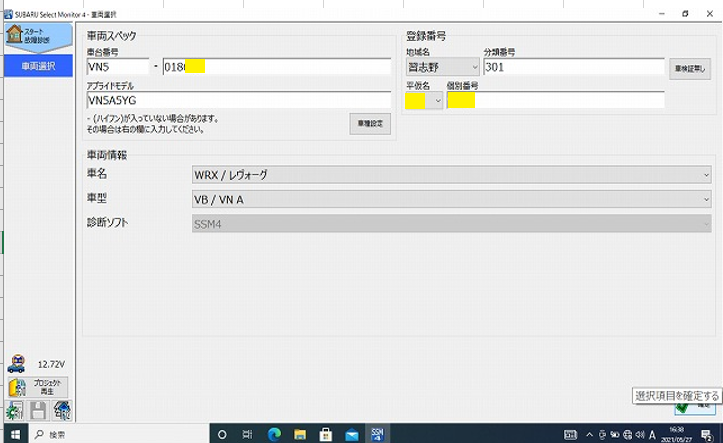The width and height of the screenshot is (723, 443).
Task: Open the volume speaker tray icon
Action: (x=640, y=434)
